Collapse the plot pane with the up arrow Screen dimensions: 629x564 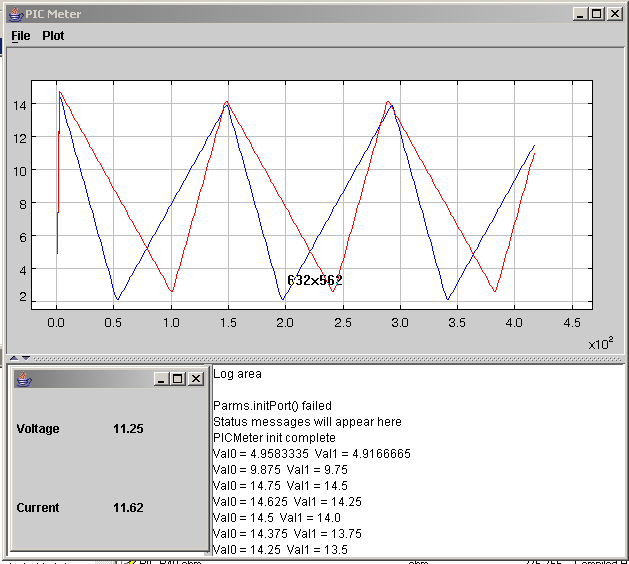pos(13,358)
